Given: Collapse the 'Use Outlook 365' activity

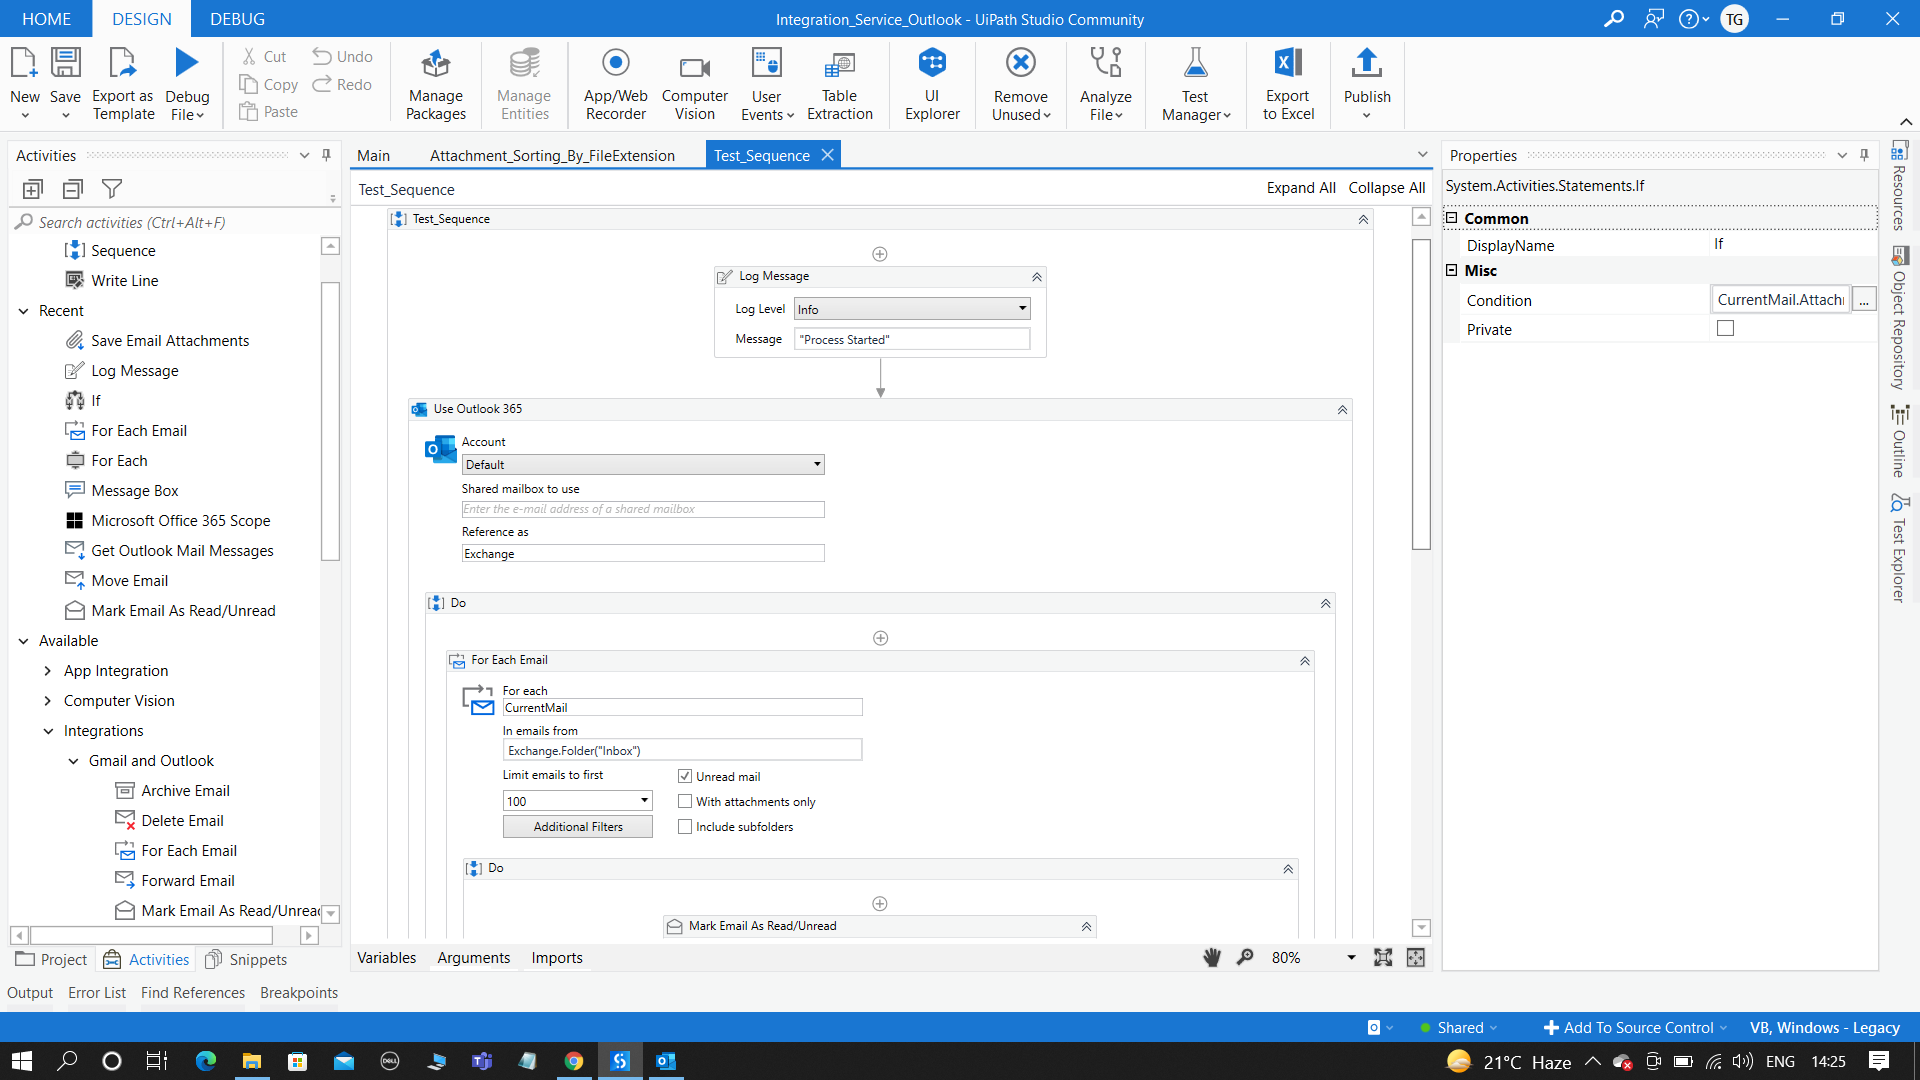Looking at the screenshot, I should [1341, 409].
